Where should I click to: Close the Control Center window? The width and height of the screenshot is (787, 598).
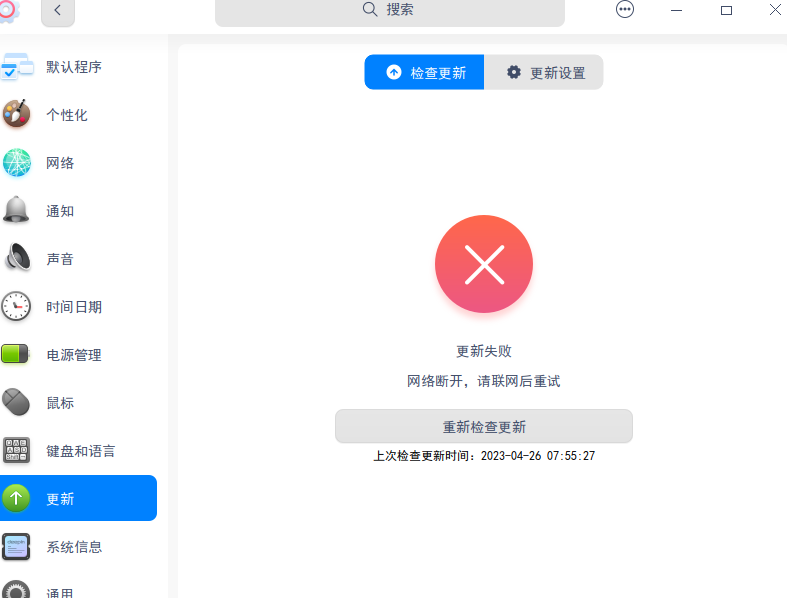point(775,10)
